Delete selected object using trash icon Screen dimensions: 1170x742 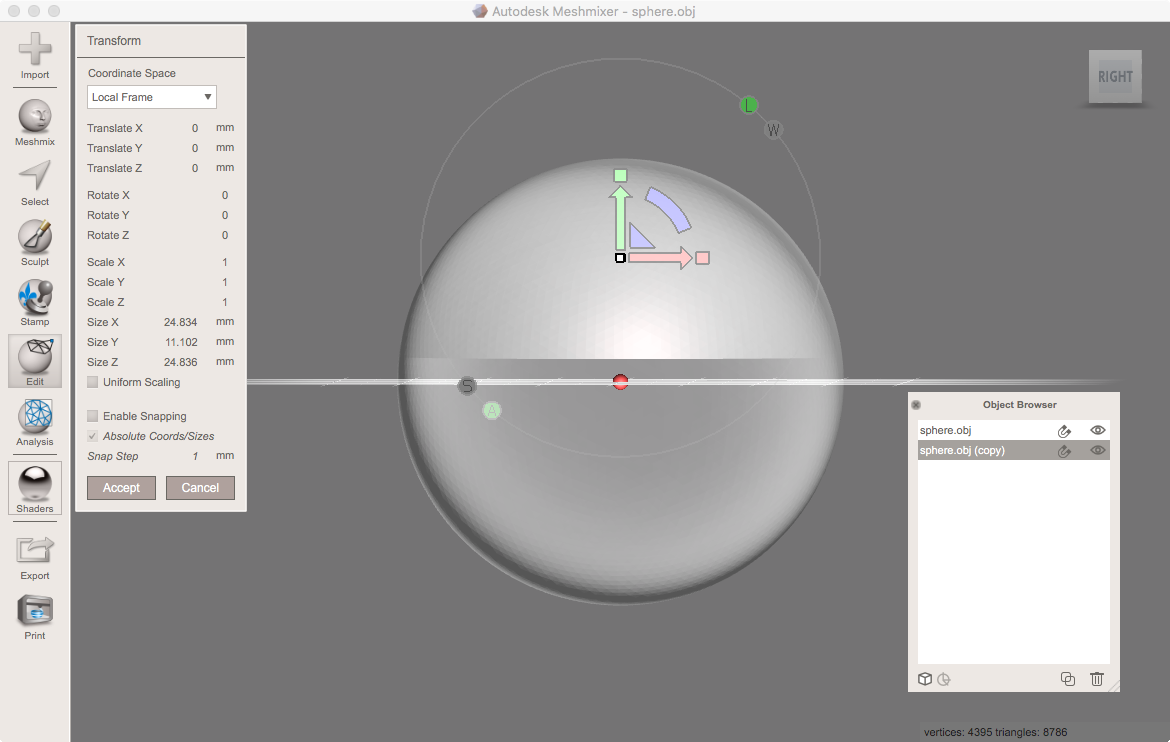tap(1097, 679)
